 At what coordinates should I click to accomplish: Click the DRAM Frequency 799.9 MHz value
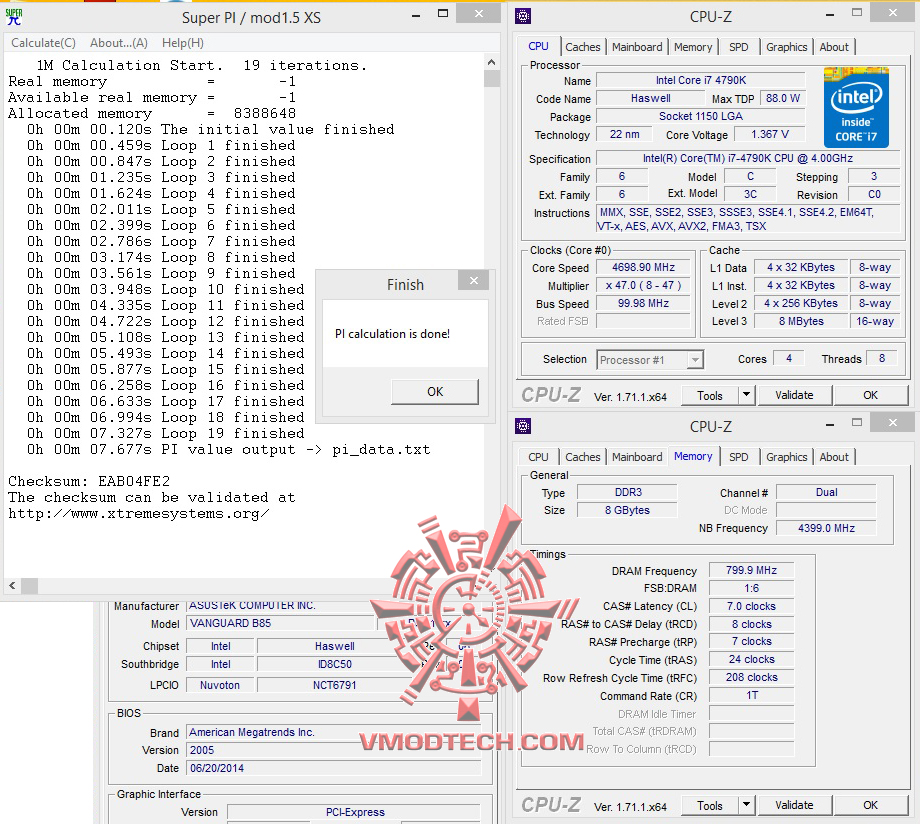[x=751, y=570]
